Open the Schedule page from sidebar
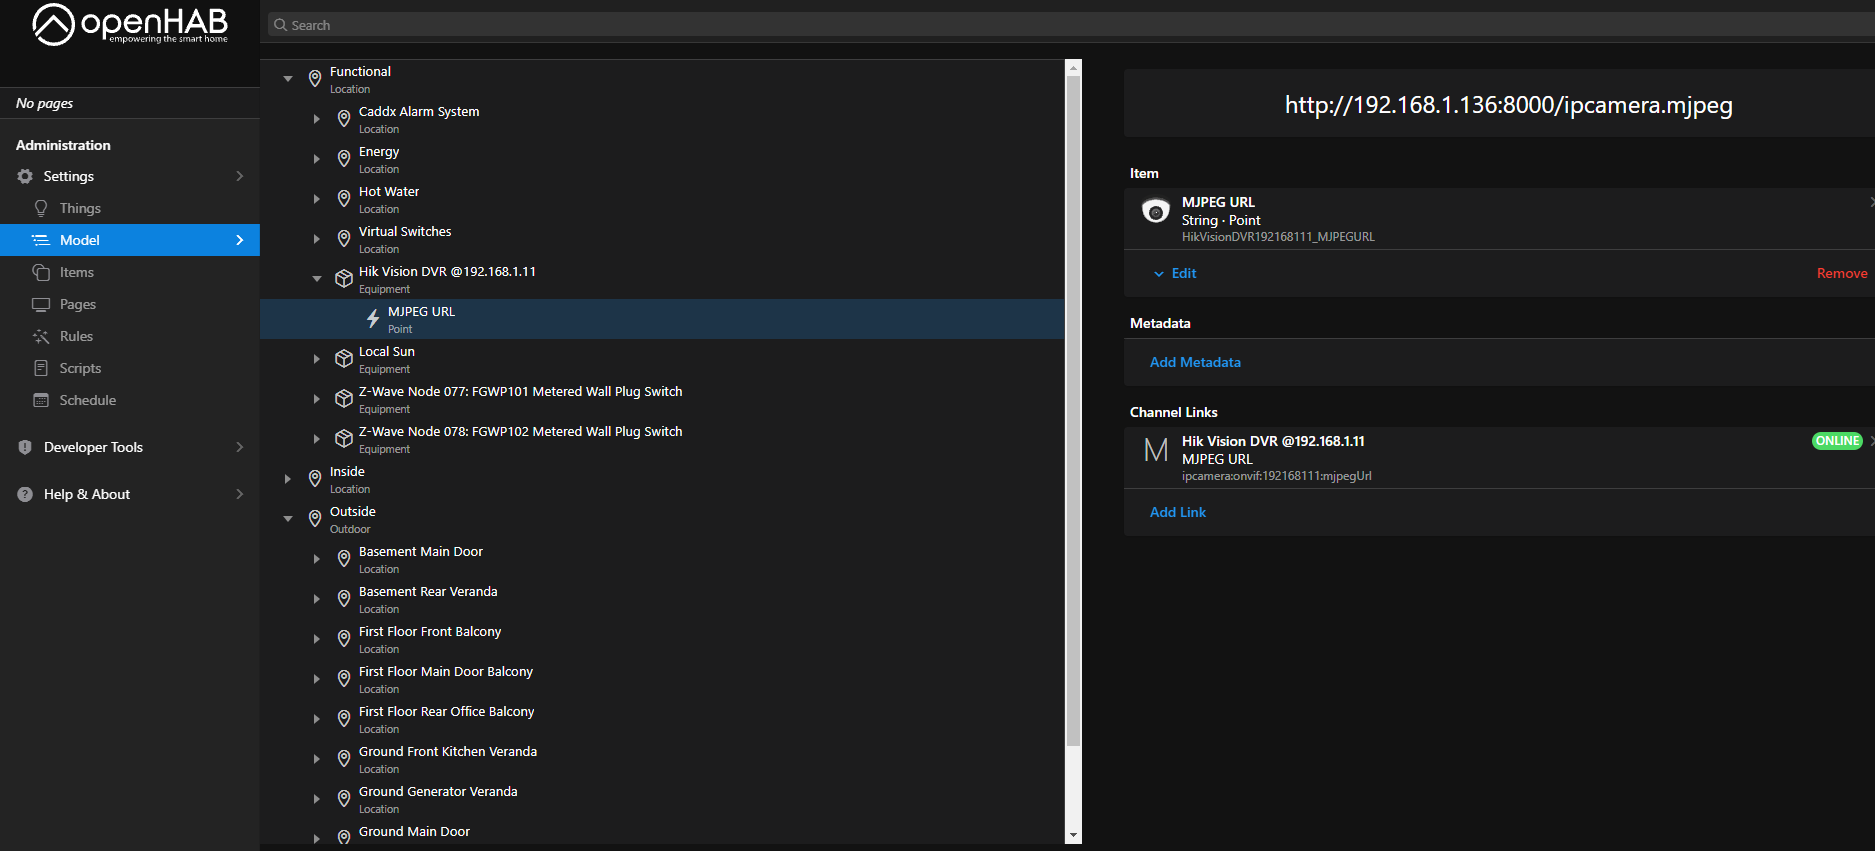Image resolution: width=1875 pixels, height=851 pixels. 87,400
